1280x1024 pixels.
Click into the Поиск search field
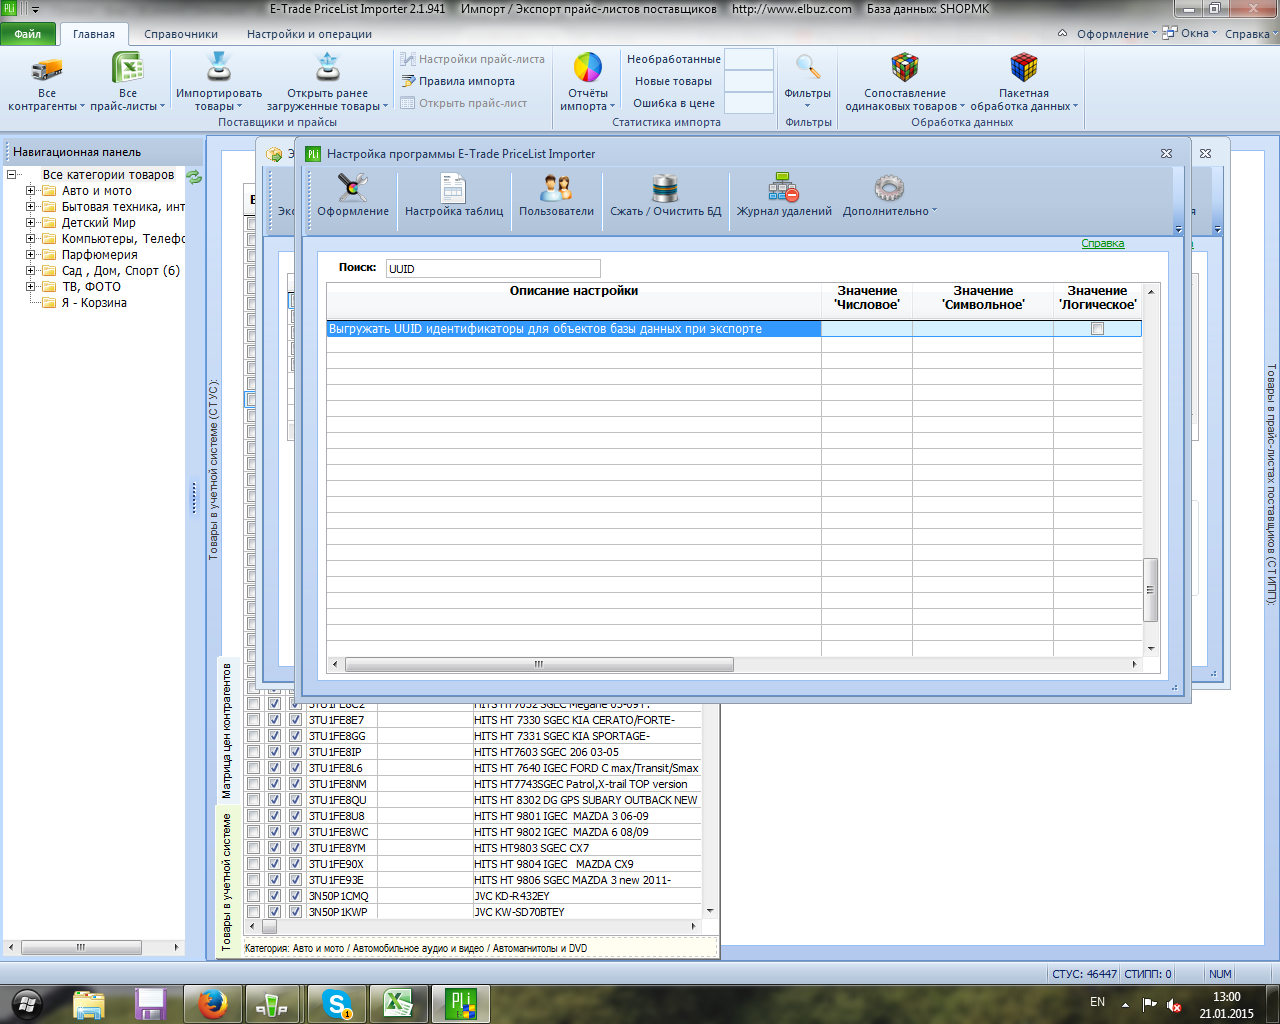pos(493,269)
